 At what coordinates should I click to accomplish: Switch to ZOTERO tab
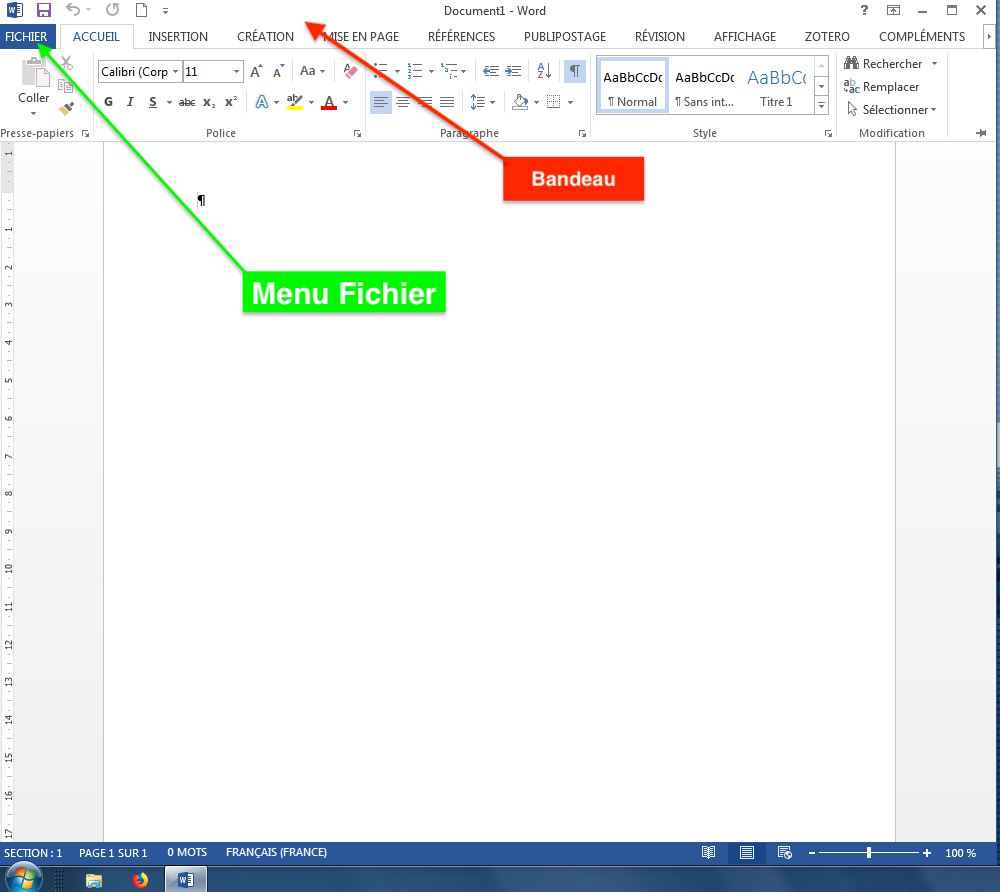[827, 36]
